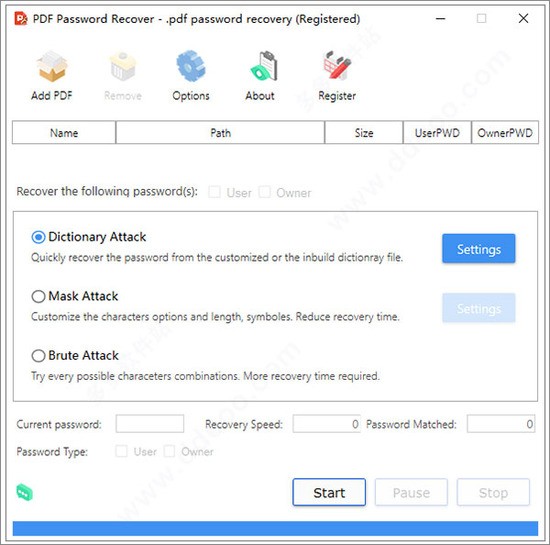Open Dictionary Attack Settings button

click(479, 249)
